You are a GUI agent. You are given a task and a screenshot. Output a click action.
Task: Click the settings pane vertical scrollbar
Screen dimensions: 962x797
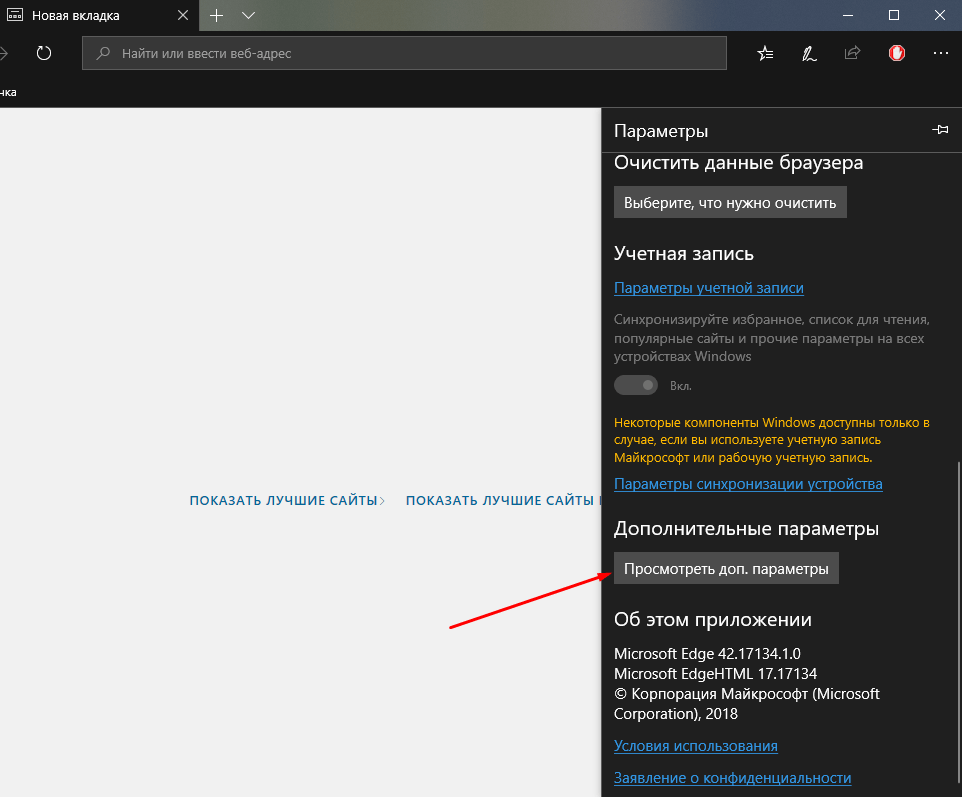[958, 620]
